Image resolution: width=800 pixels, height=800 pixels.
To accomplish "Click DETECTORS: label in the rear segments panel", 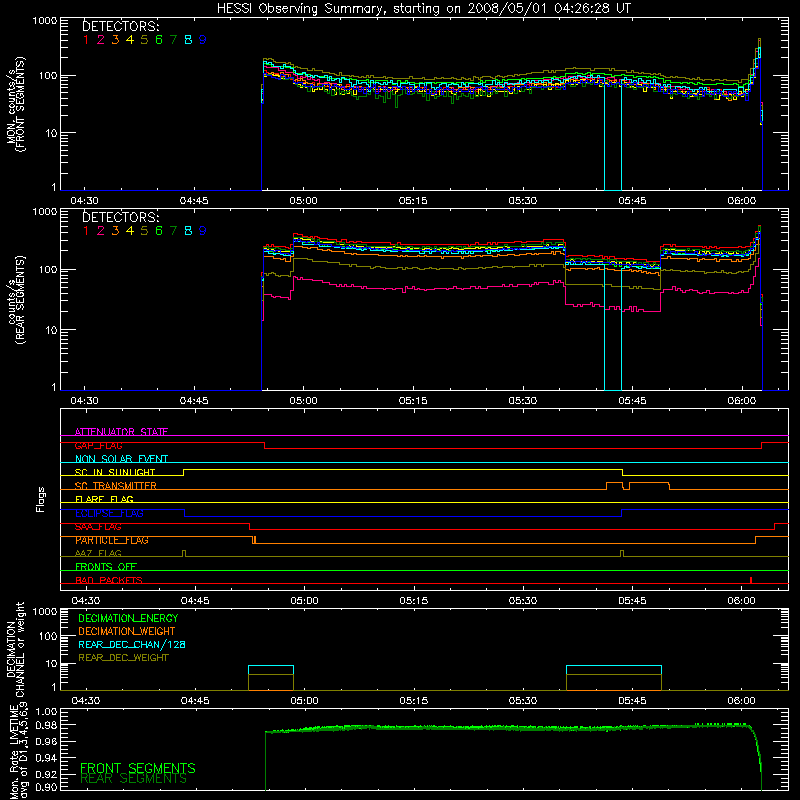I will 120,217.
